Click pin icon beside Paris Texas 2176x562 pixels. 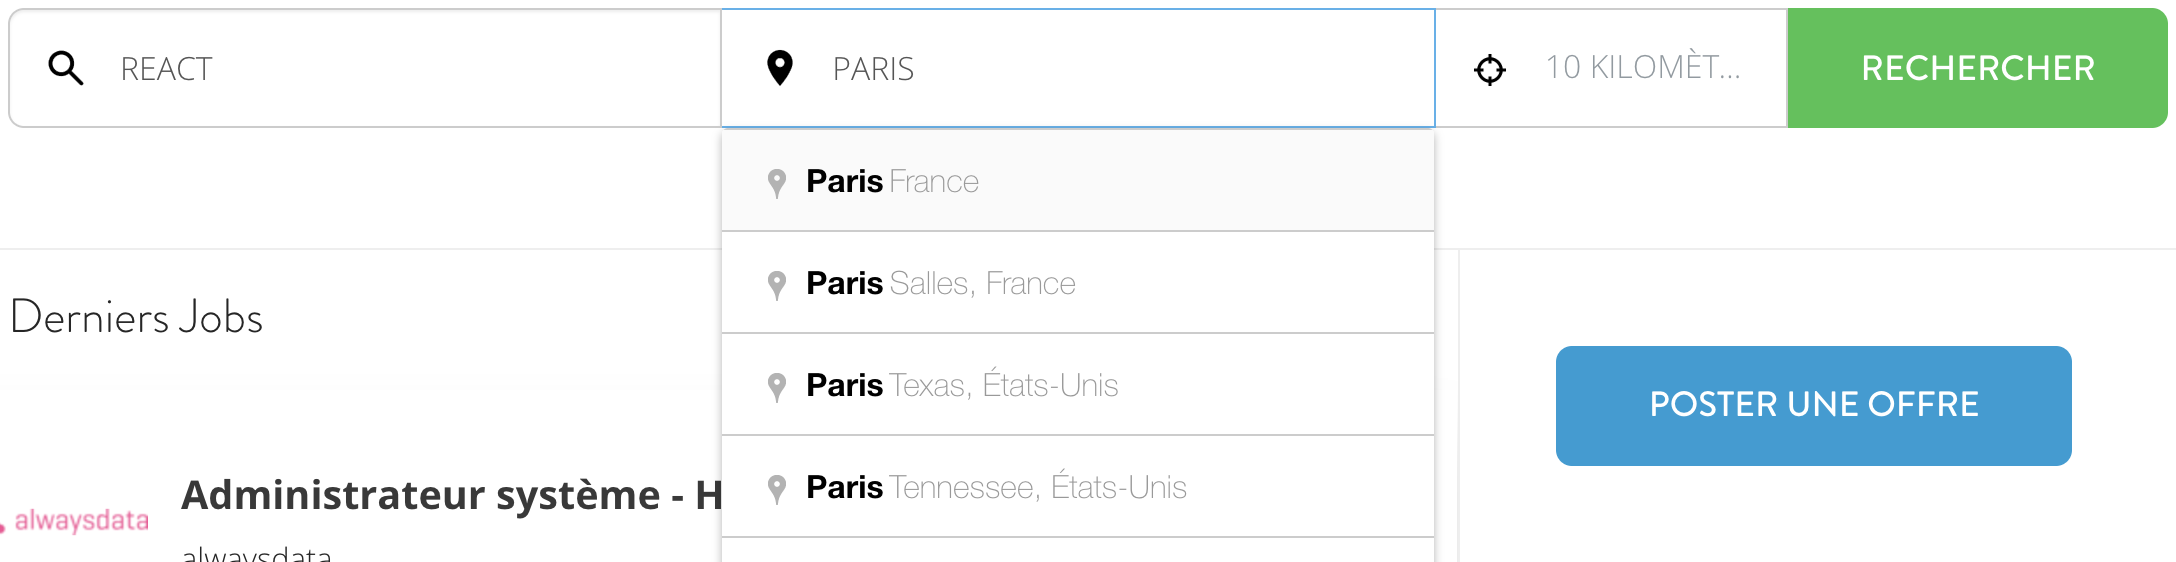[776, 387]
